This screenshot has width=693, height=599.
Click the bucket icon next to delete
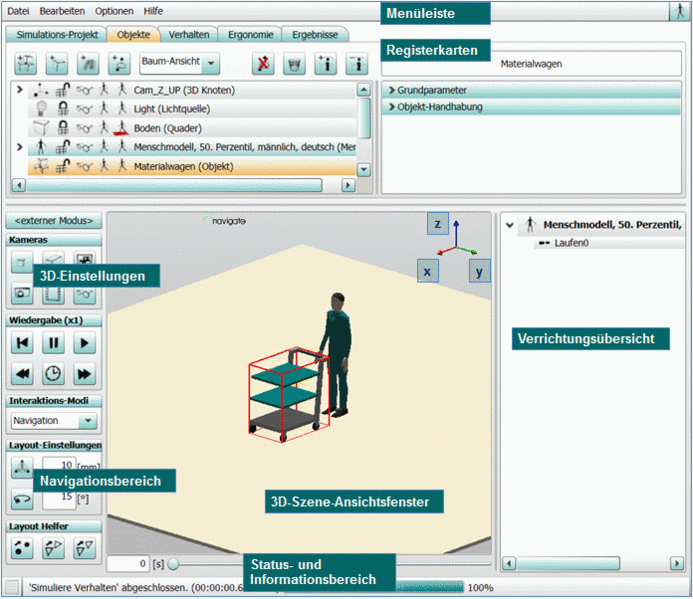coord(294,64)
